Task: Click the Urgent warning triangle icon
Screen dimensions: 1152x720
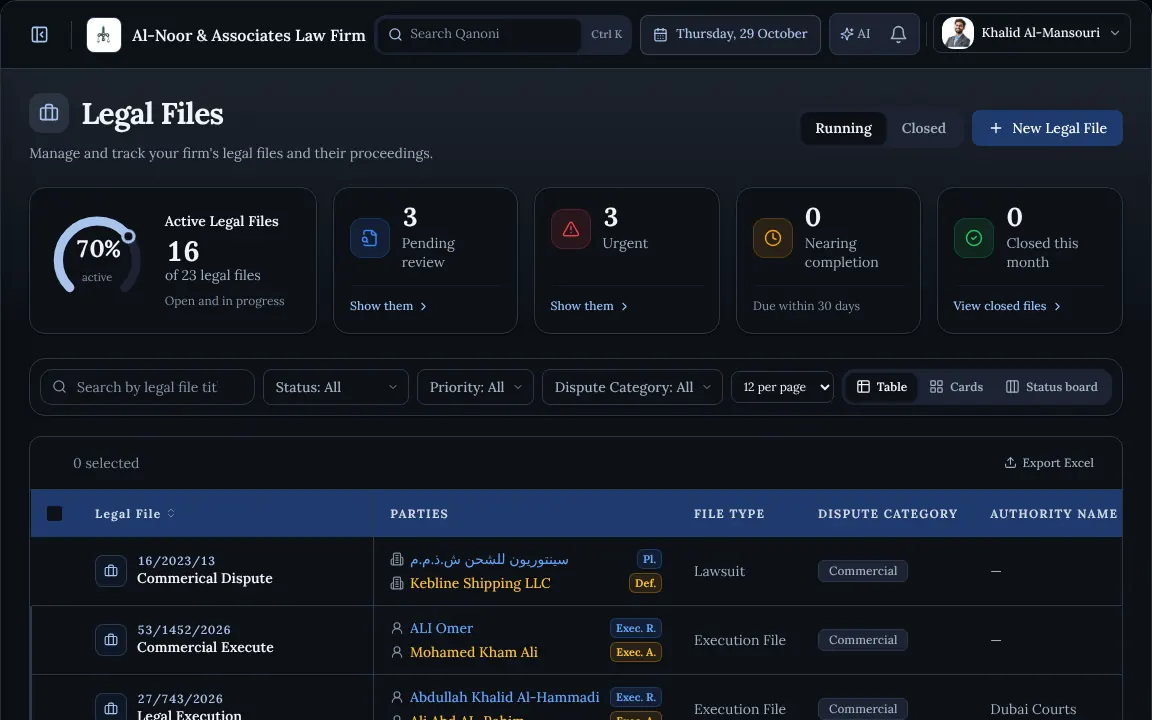Action: pyautogui.click(x=571, y=229)
